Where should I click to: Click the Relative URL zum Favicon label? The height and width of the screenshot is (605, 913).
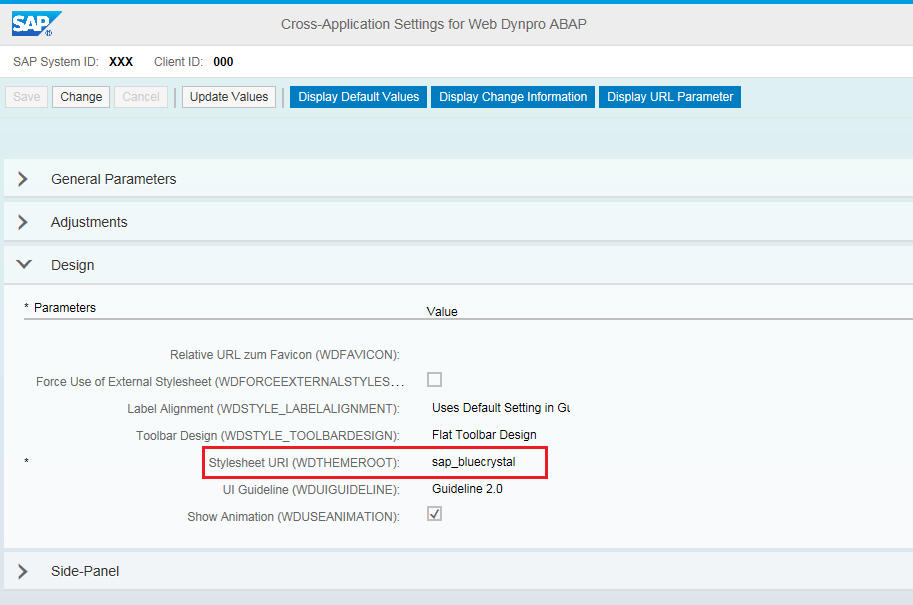click(x=285, y=355)
